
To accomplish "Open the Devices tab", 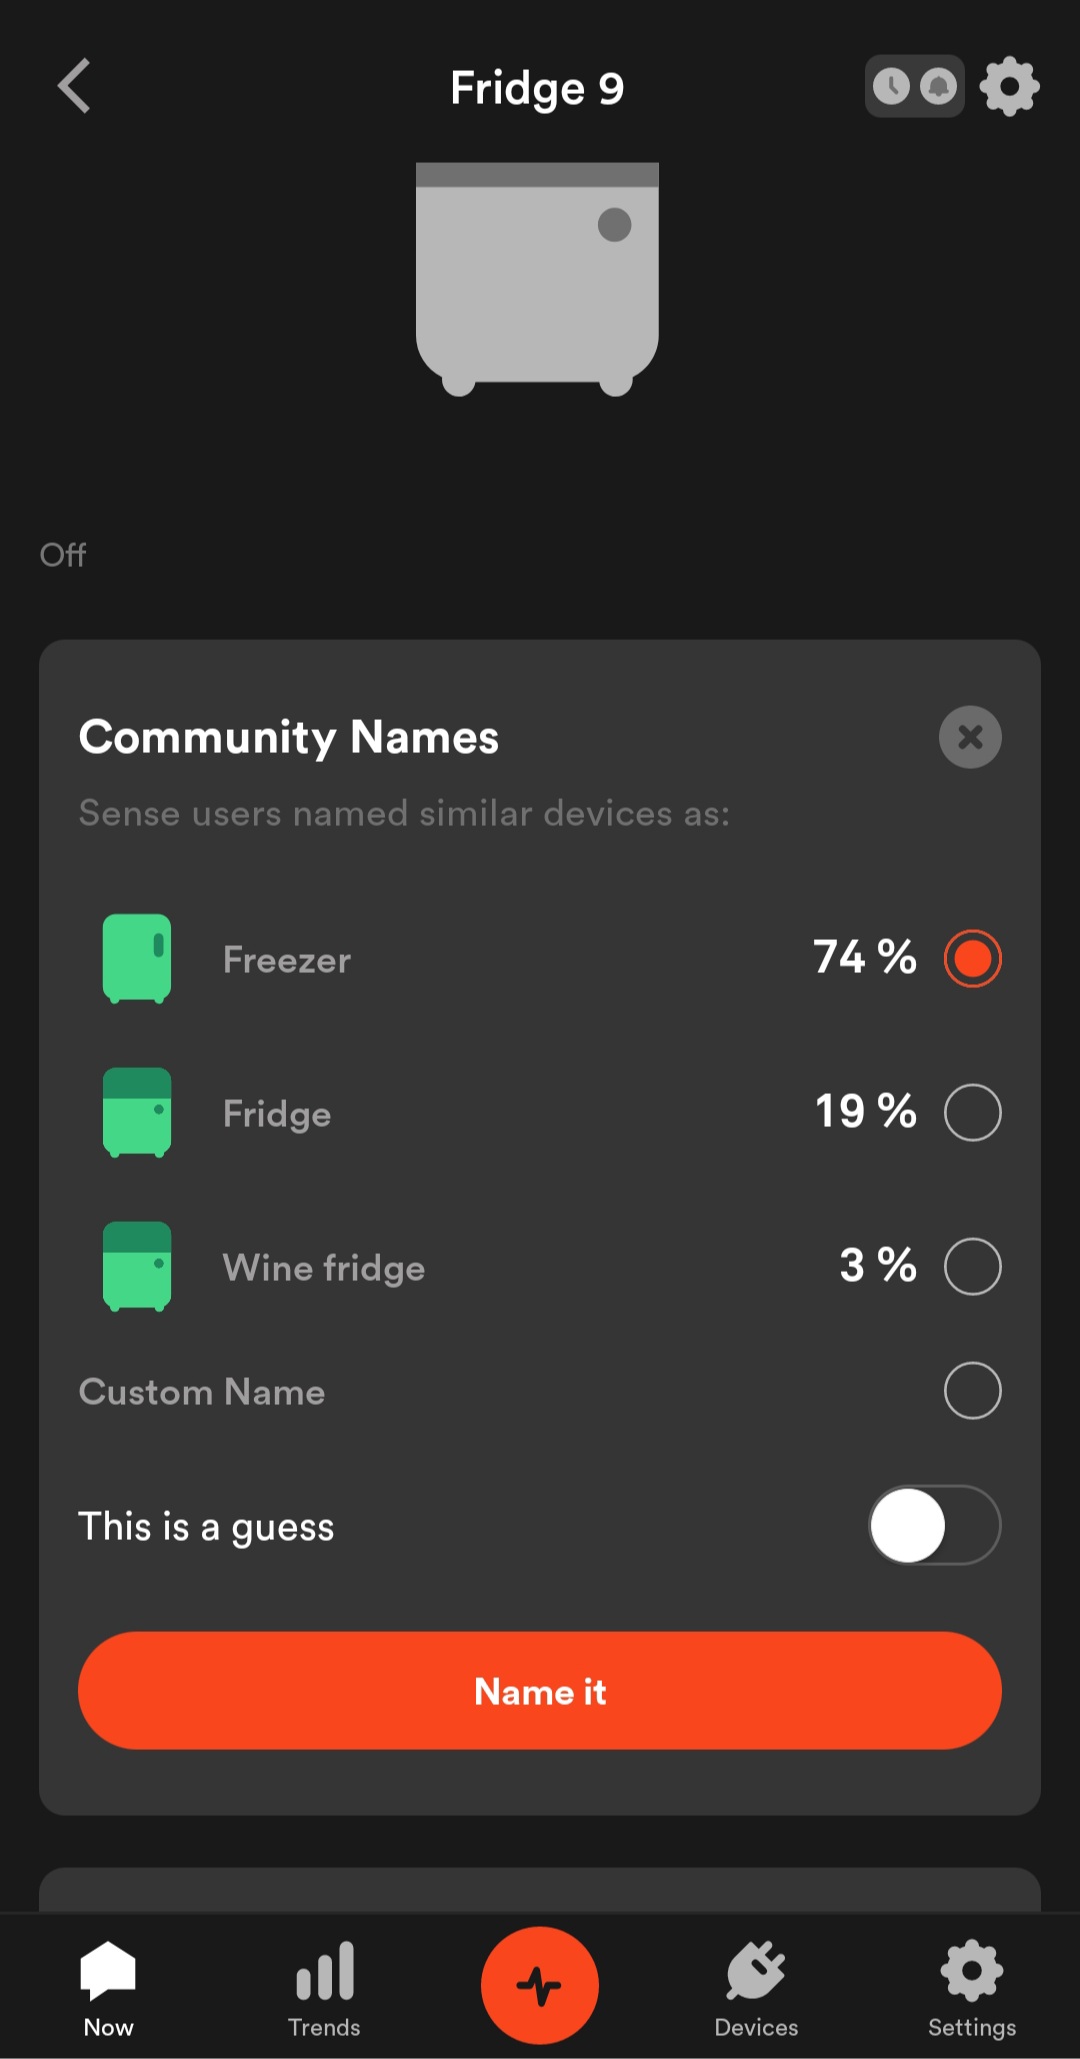I will pos(756,1988).
